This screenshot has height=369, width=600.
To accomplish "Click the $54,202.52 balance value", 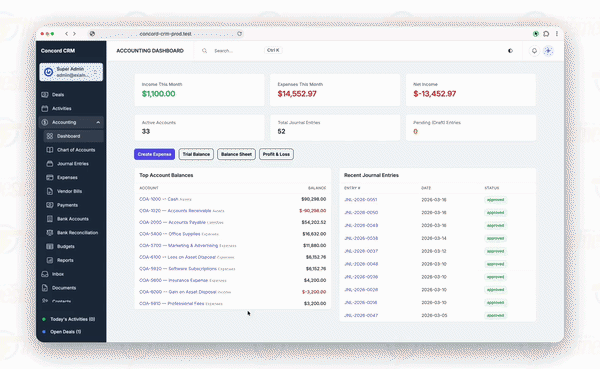I will point(313,222).
